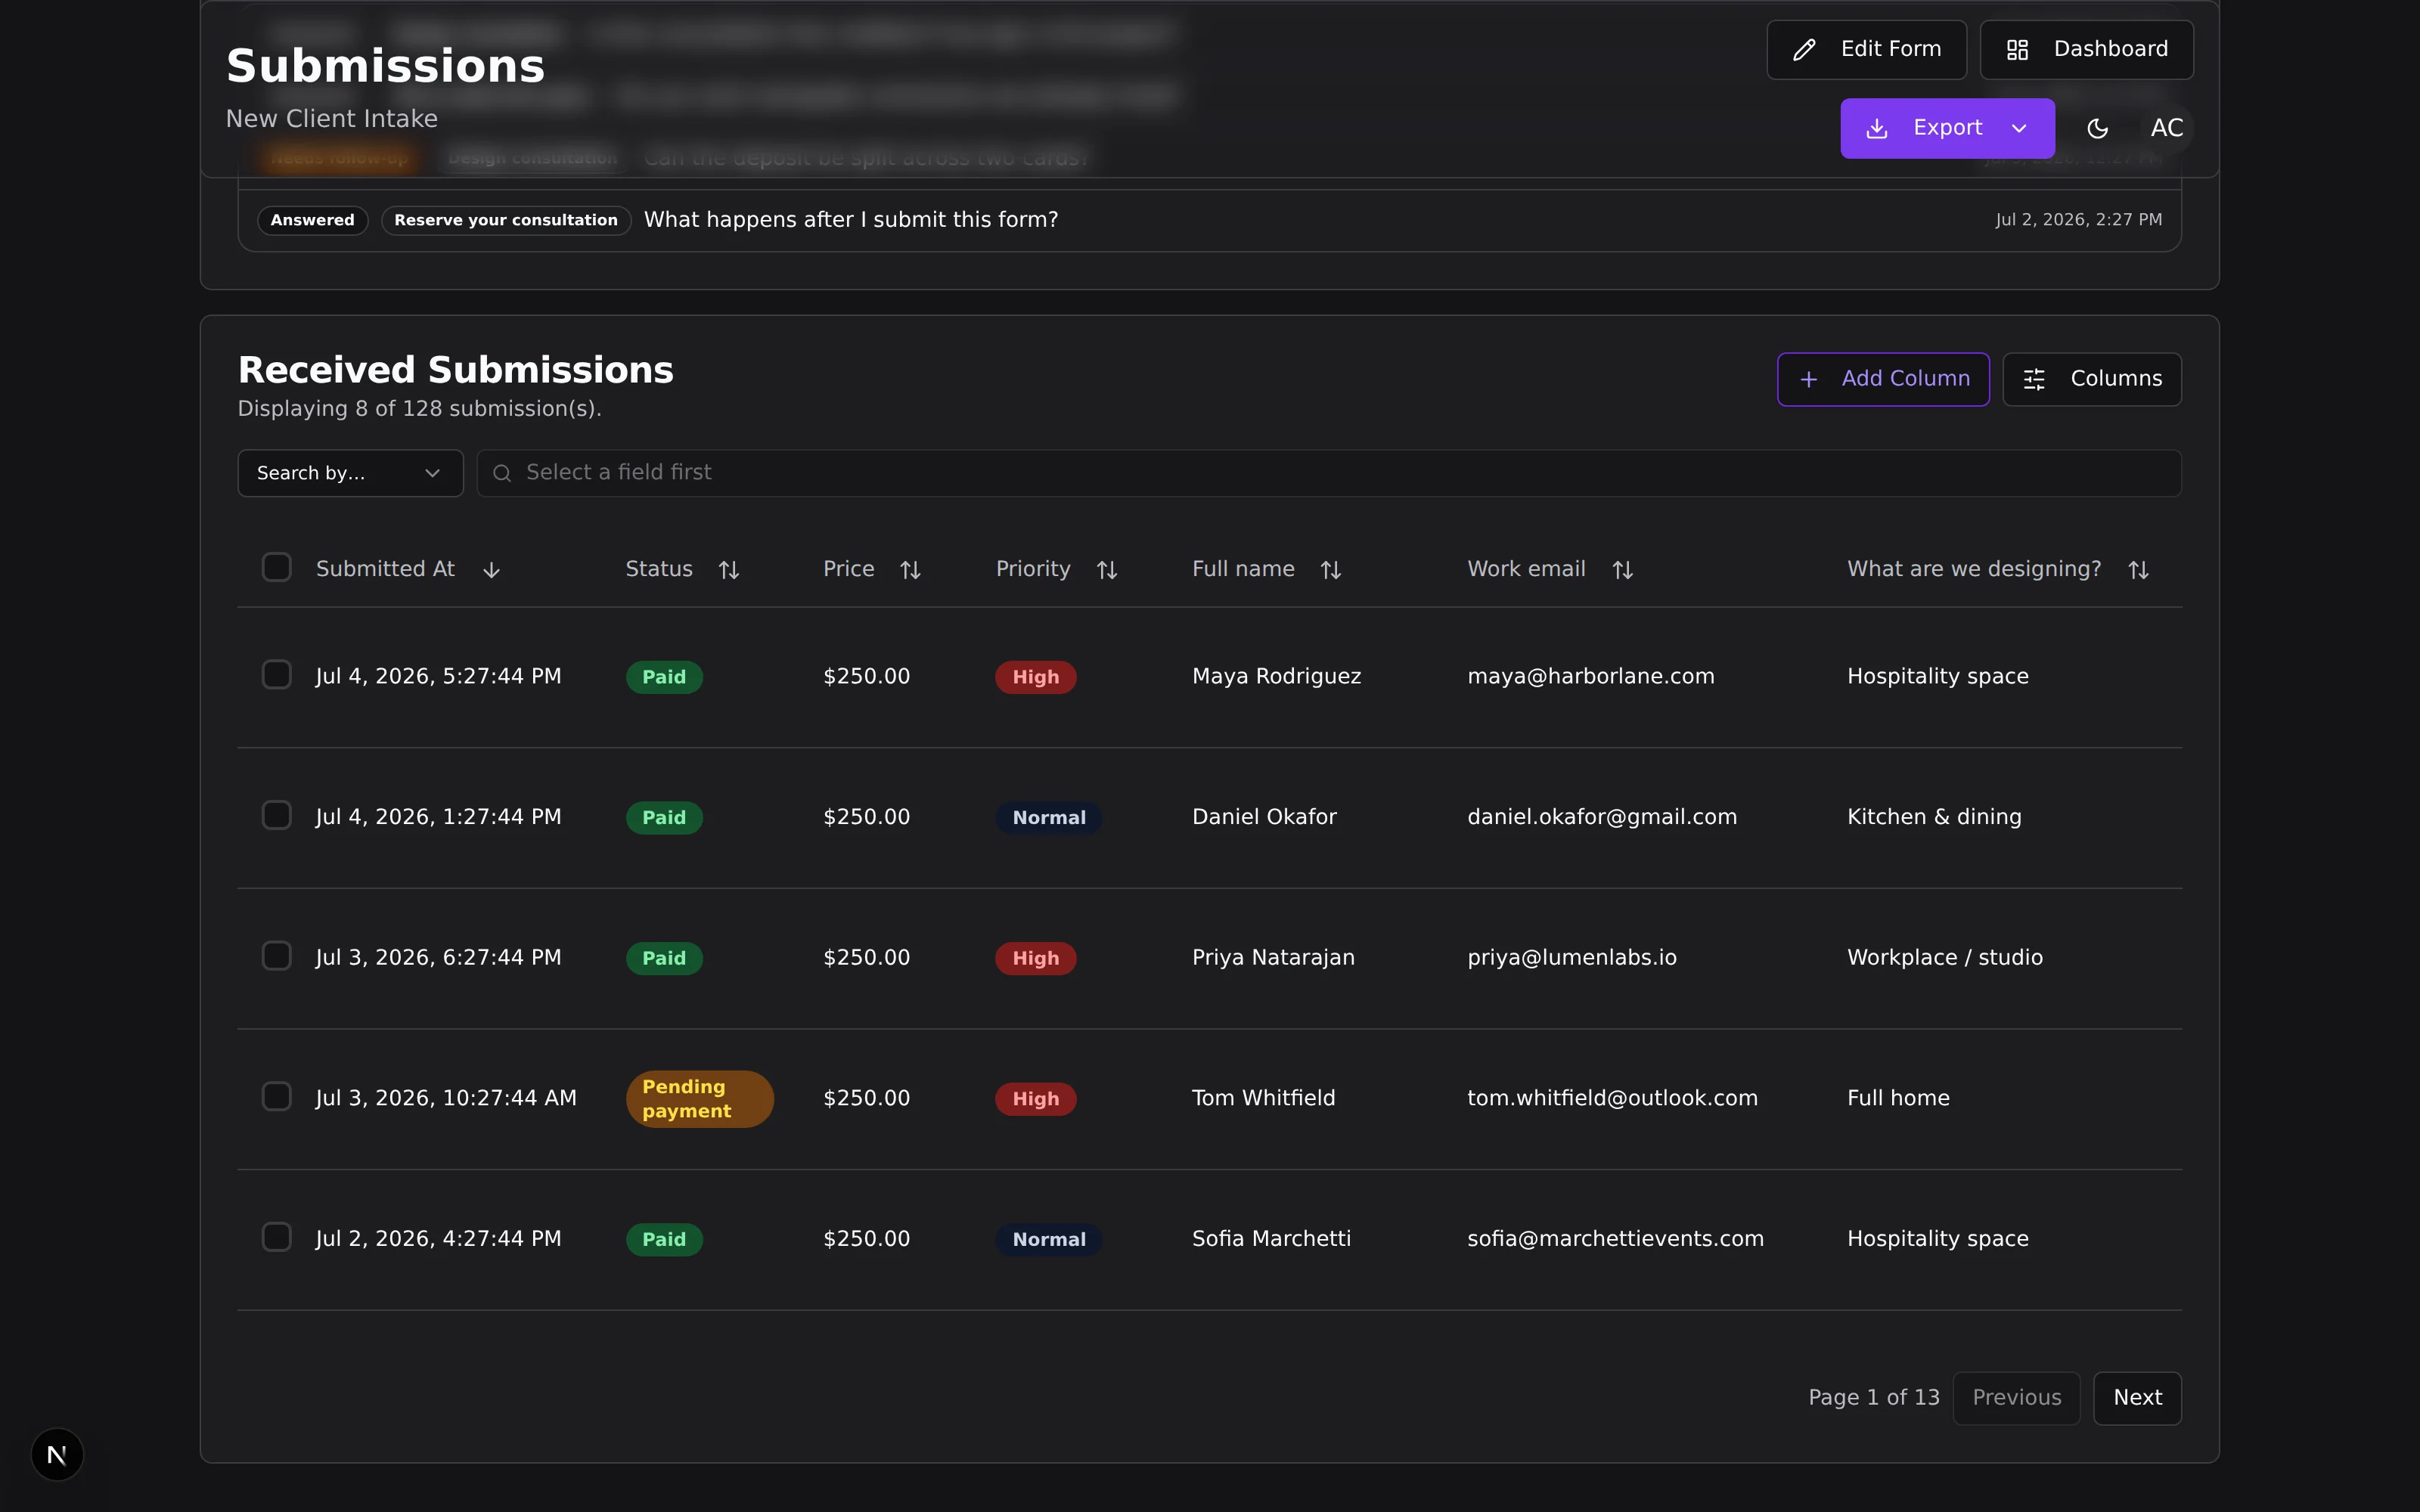Click the Work email column sort icon

1622,570
